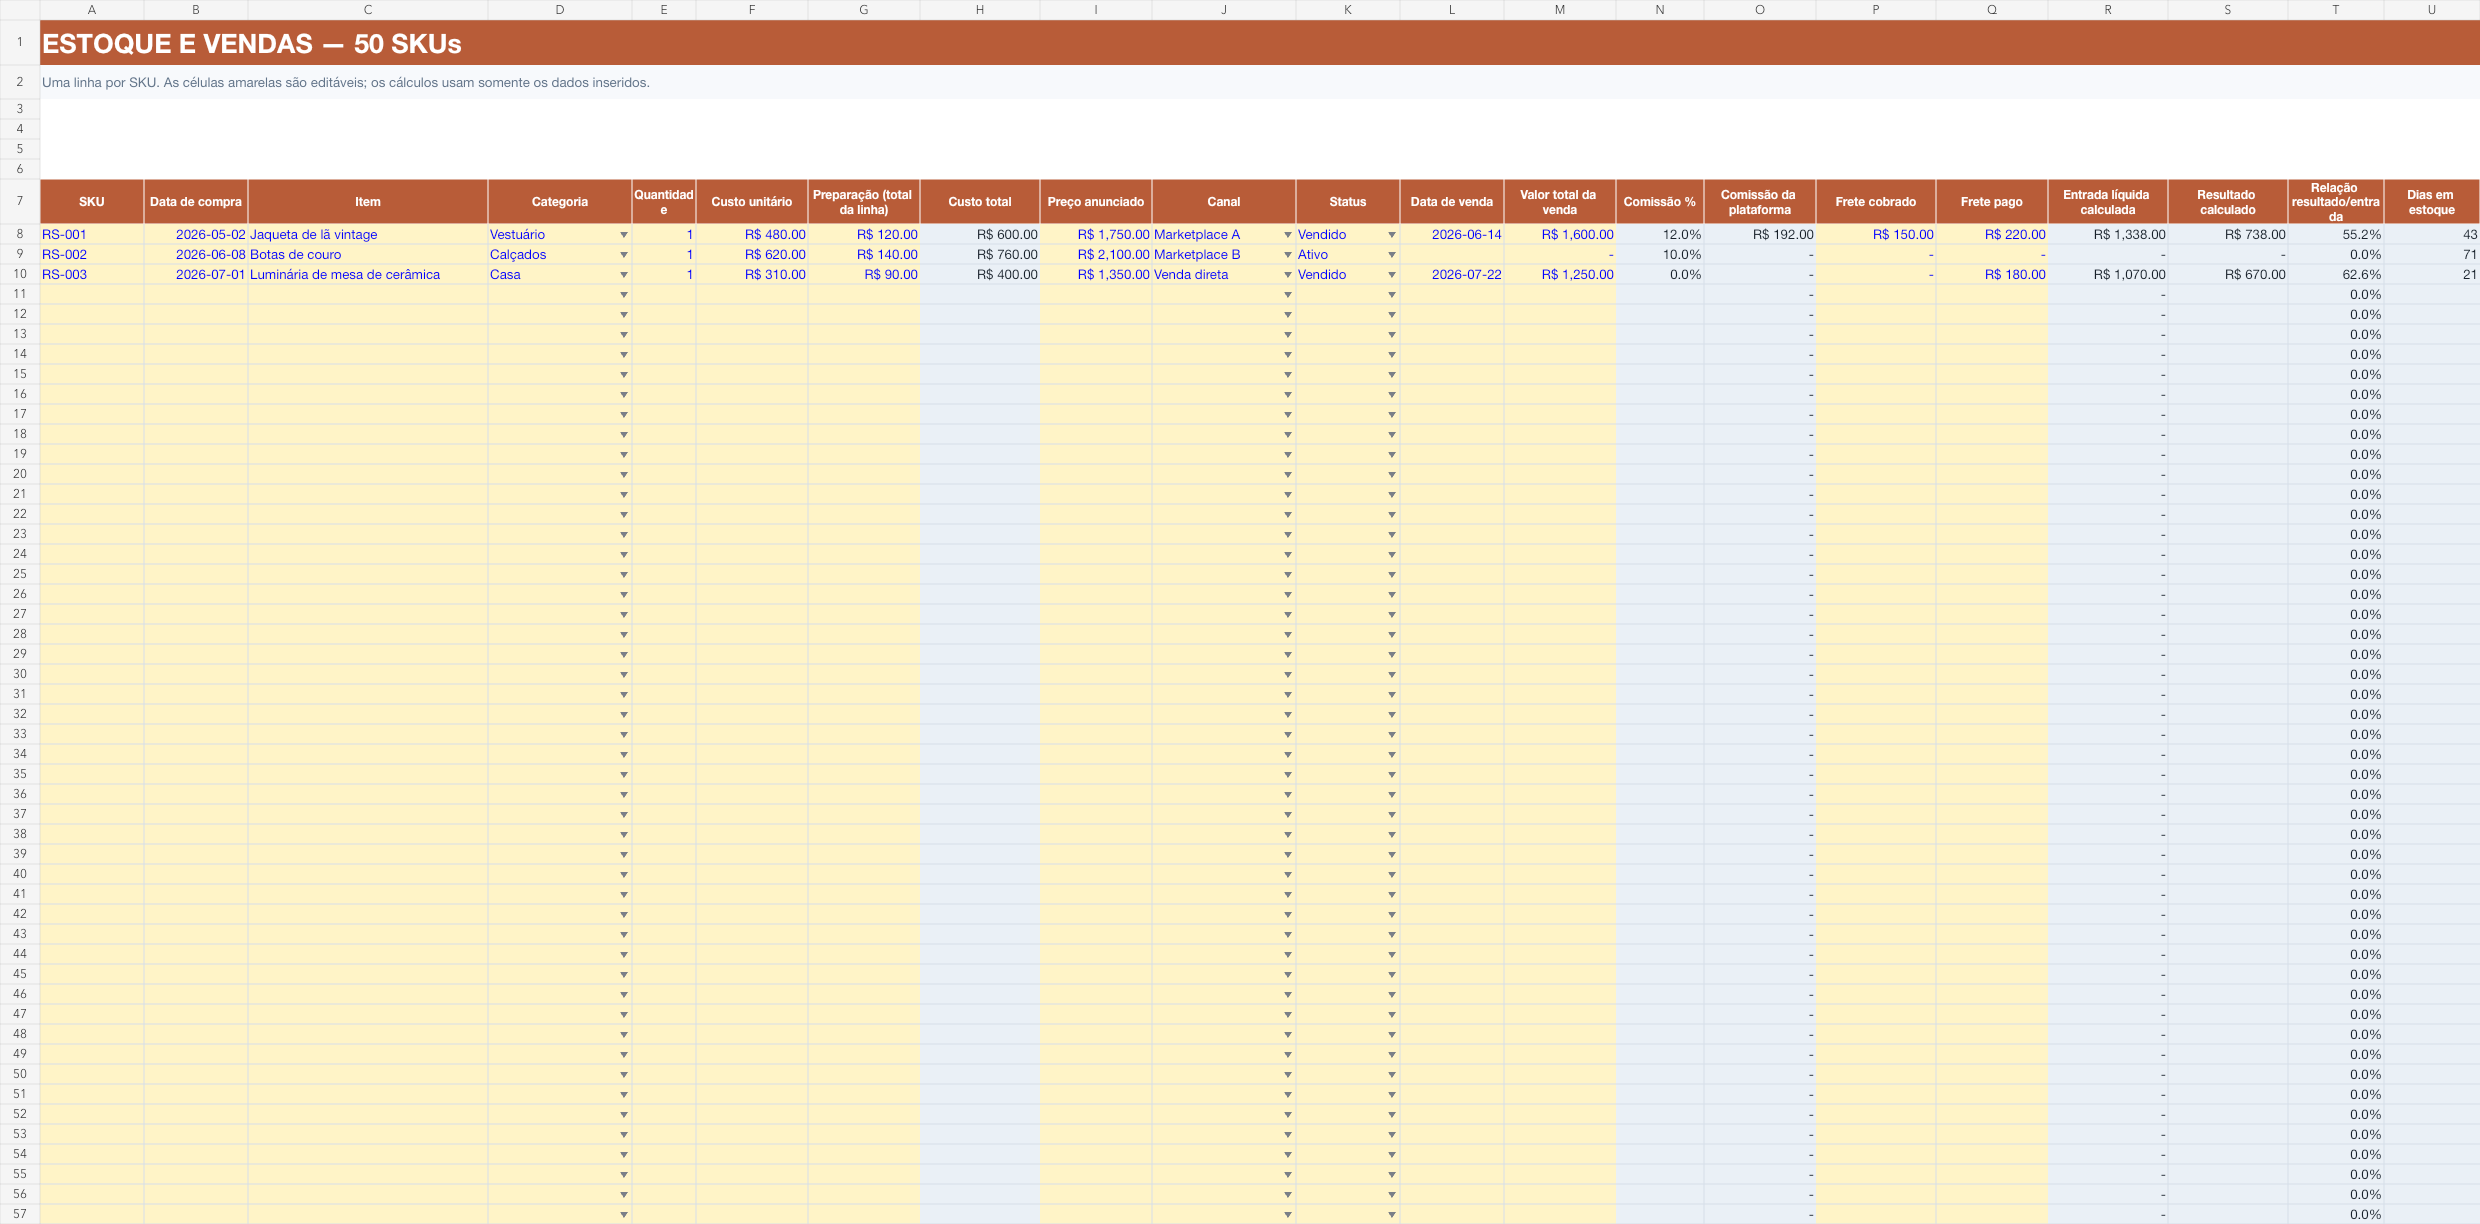The image size is (2480, 1224).
Task: Select preparation cost R$ 140.00
Action: (x=864, y=254)
